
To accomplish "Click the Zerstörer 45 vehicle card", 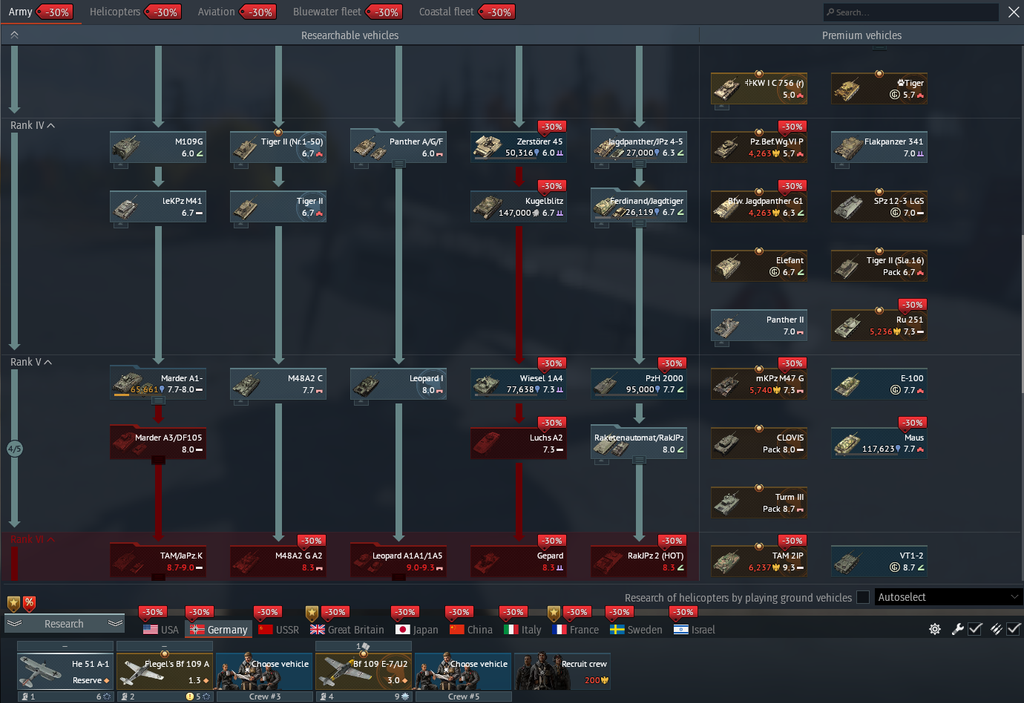I will (x=519, y=147).
